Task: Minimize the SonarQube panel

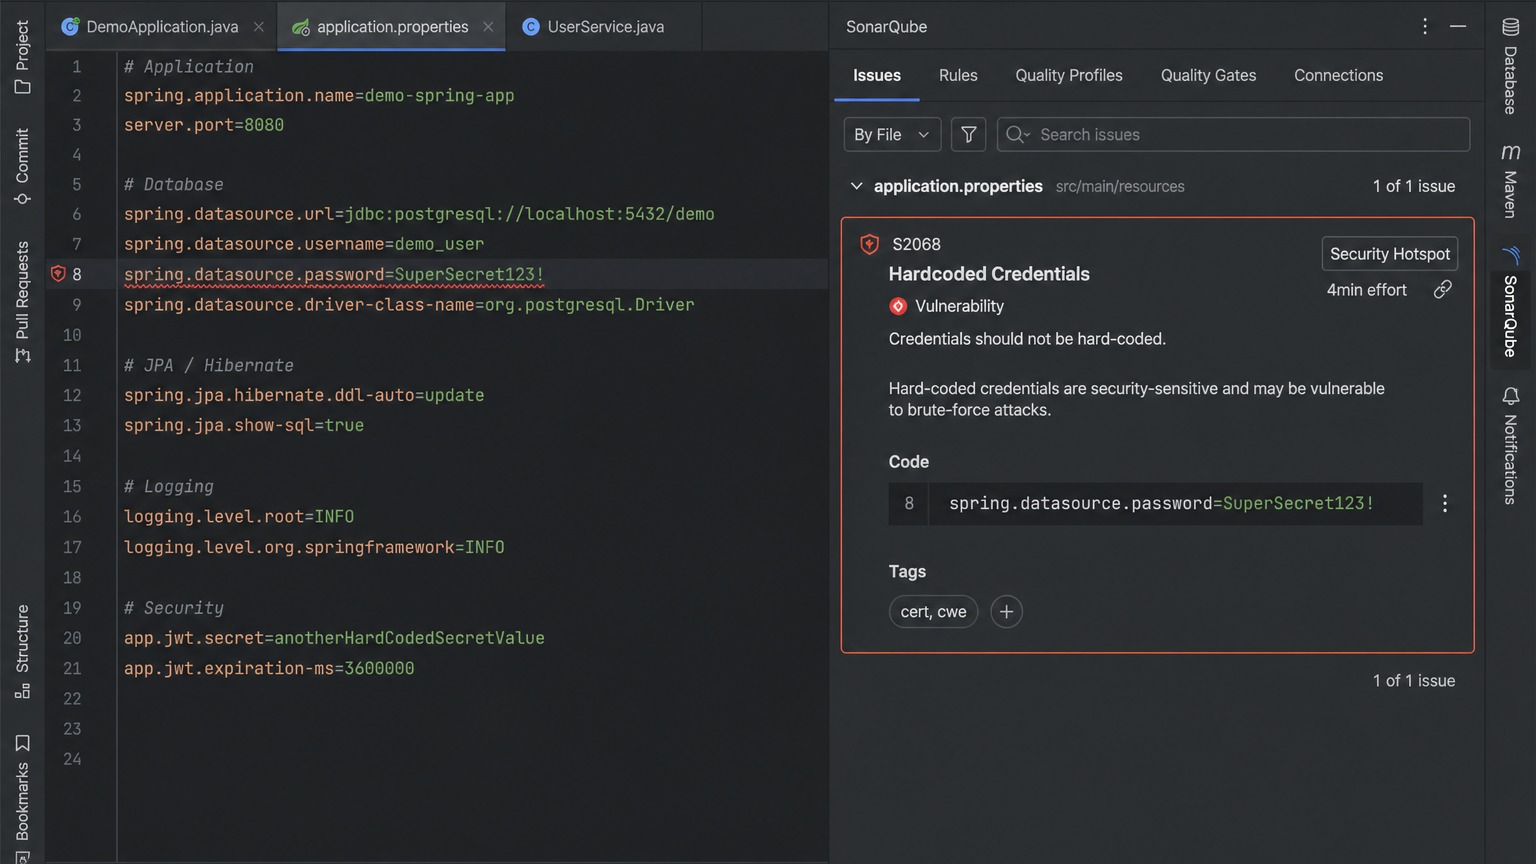Action: coord(1458,27)
